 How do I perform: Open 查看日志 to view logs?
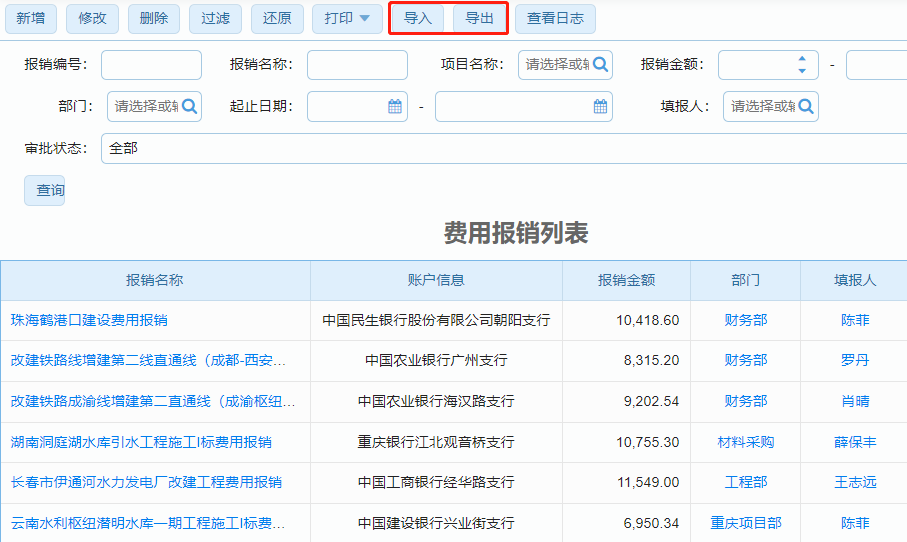555,18
